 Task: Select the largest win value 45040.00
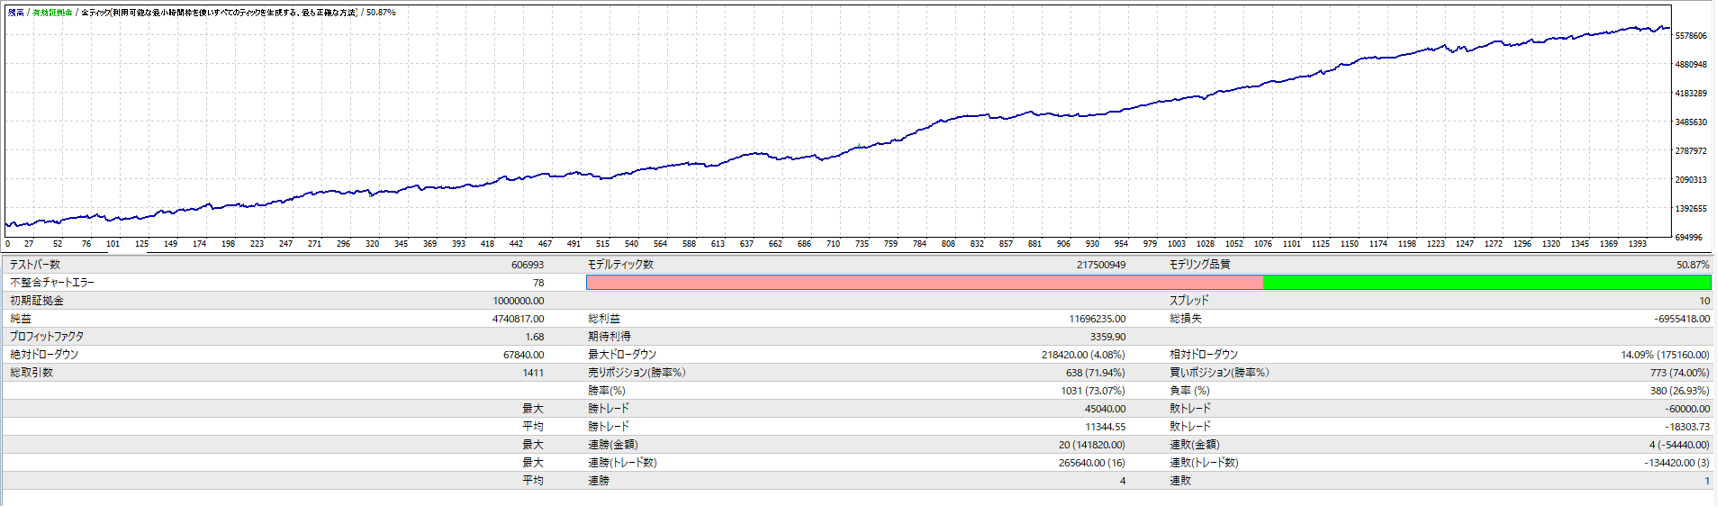[x=1105, y=409]
